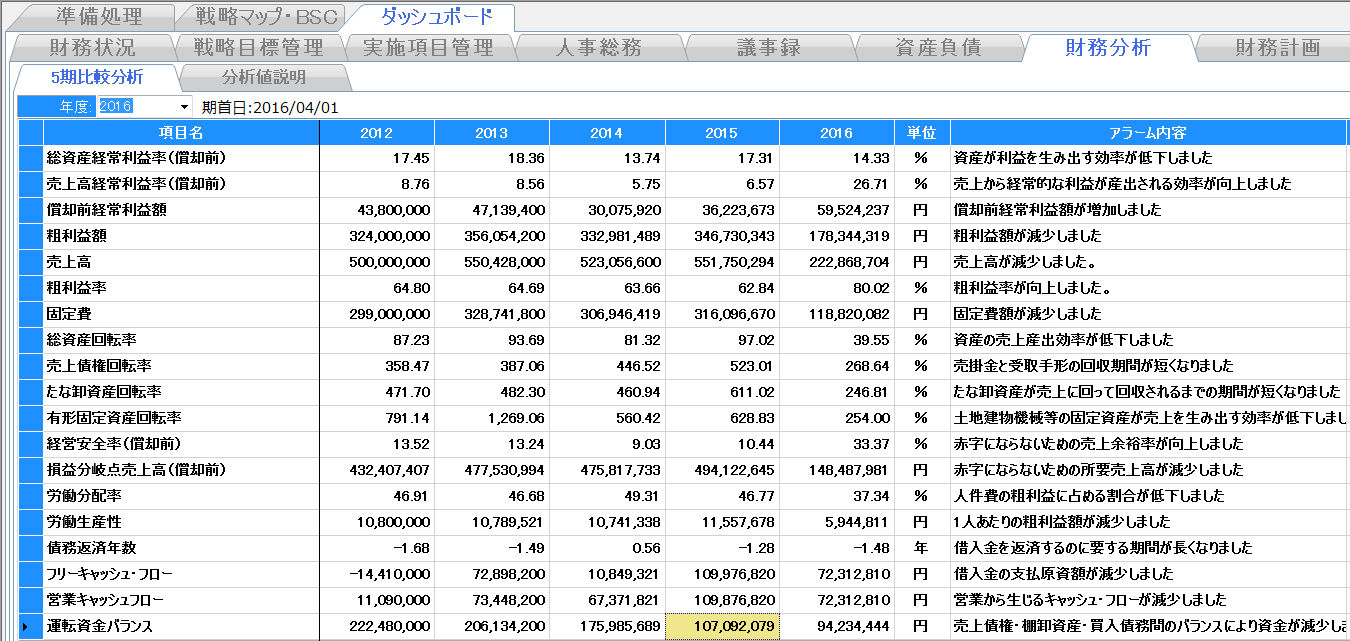Click the row selector arrow for 運転資金バランス
The image size is (1350, 641).
pyautogui.click(x=30, y=627)
